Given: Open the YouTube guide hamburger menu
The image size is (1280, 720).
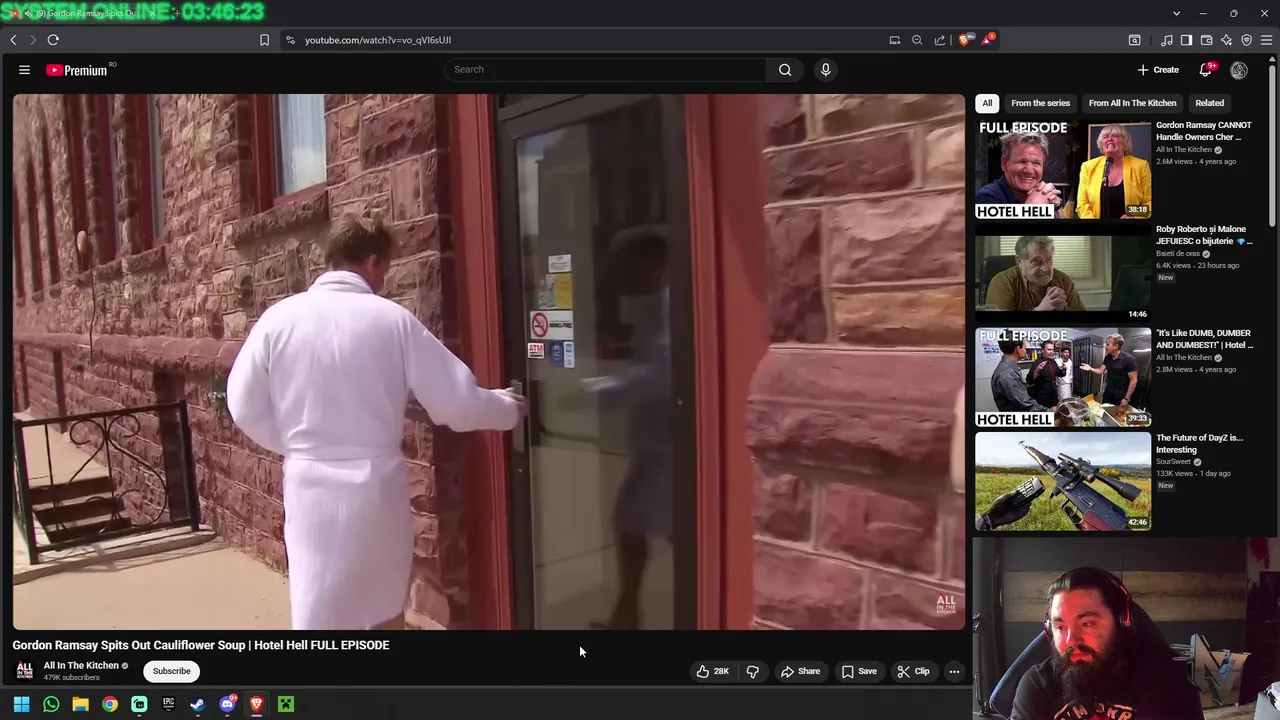Looking at the screenshot, I should (24, 70).
